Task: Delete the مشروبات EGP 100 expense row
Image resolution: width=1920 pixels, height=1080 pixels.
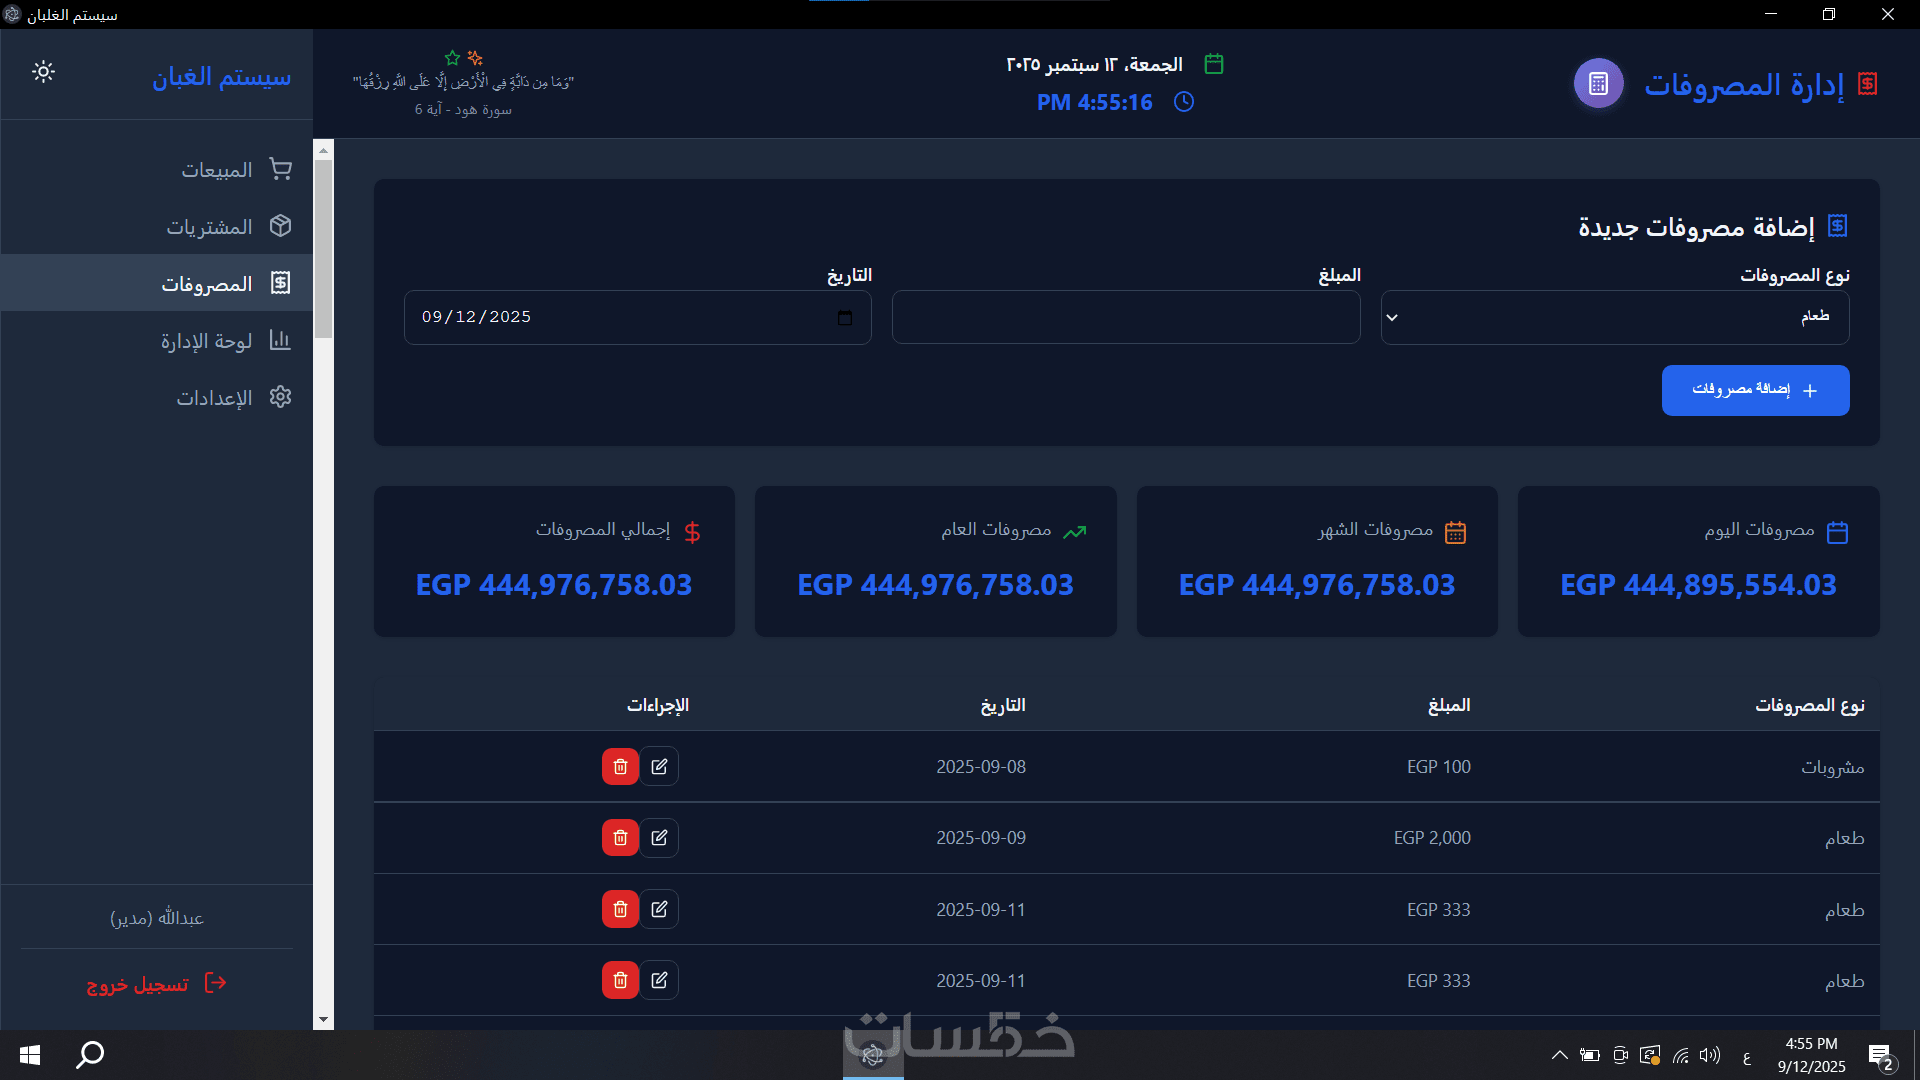Action: (x=620, y=767)
